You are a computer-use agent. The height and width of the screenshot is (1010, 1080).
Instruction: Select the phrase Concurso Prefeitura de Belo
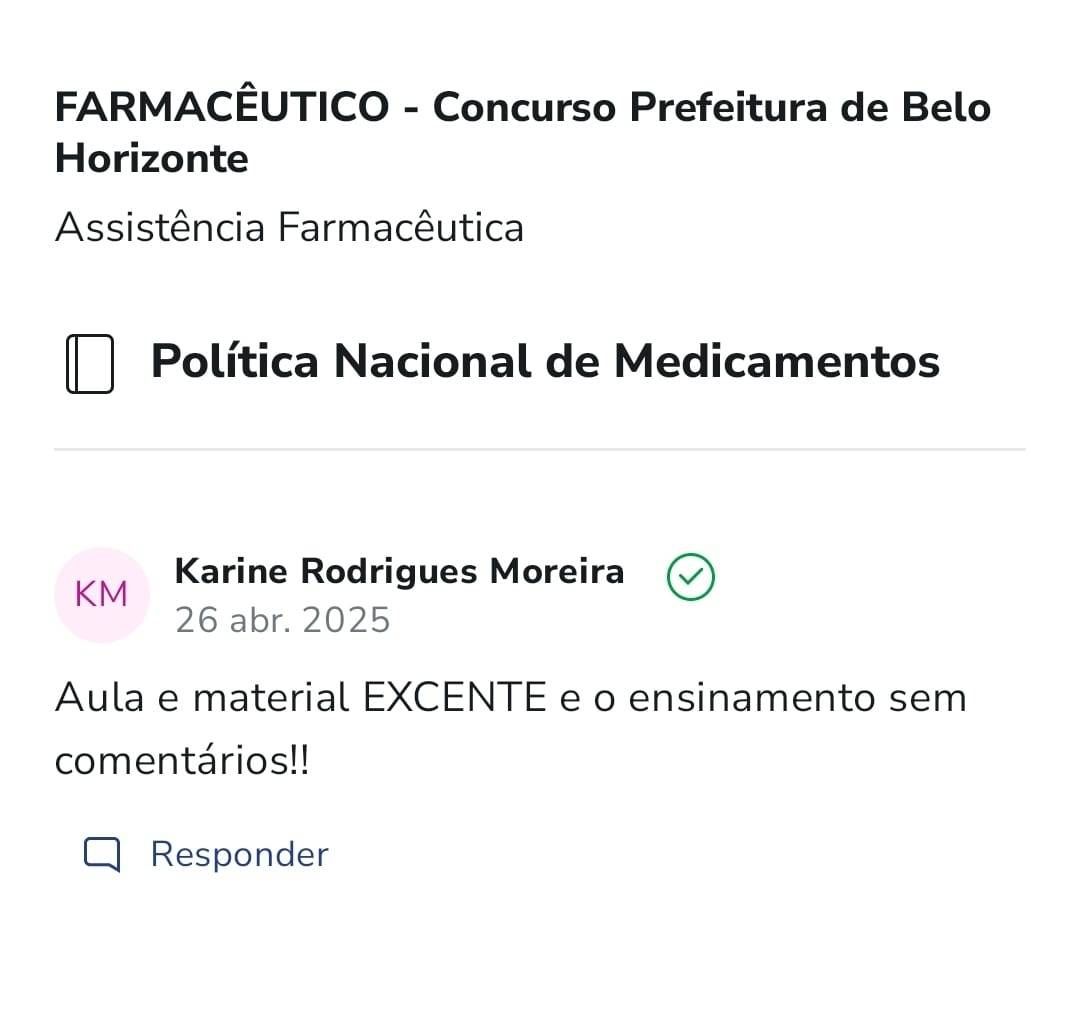pos(712,107)
